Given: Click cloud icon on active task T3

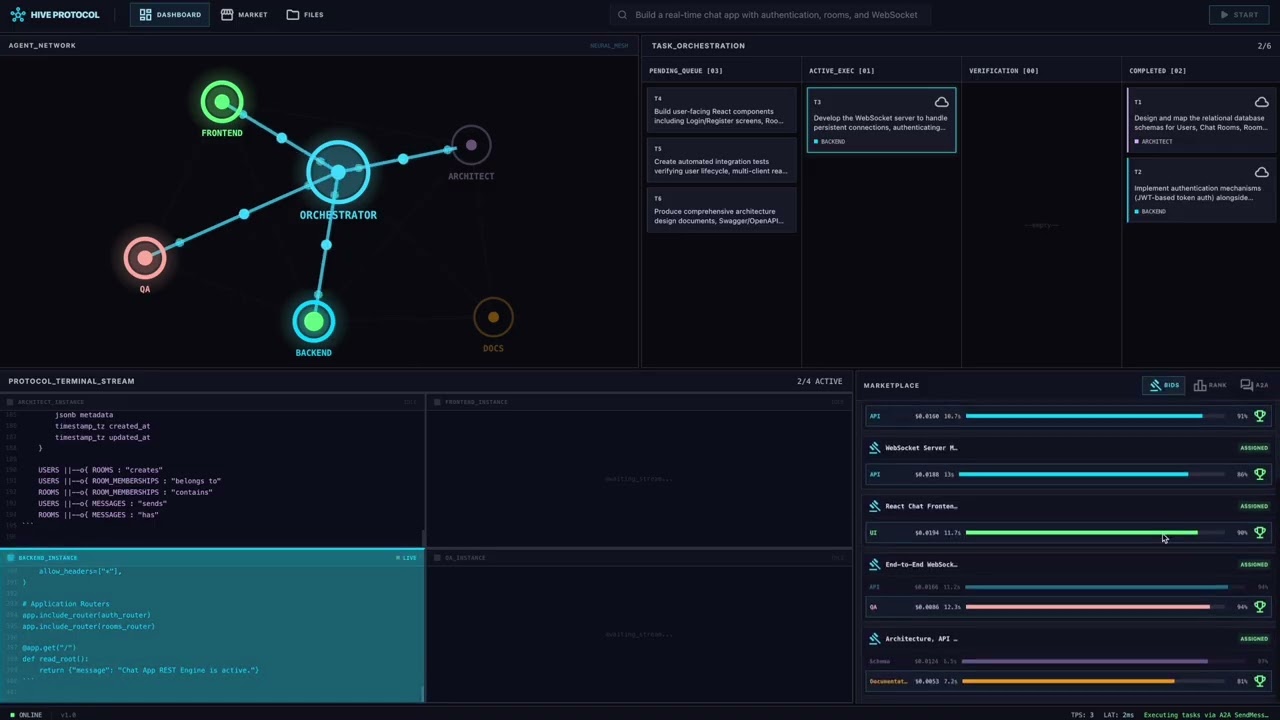Looking at the screenshot, I should click(x=941, y=102).
